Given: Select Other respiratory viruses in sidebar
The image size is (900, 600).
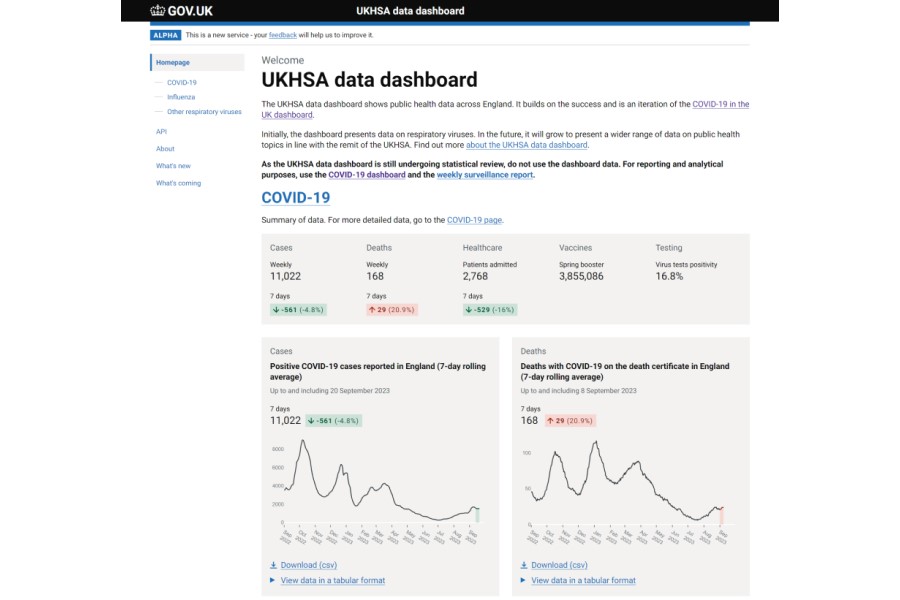Looking at the screenshot, I should tap(204, 111).
